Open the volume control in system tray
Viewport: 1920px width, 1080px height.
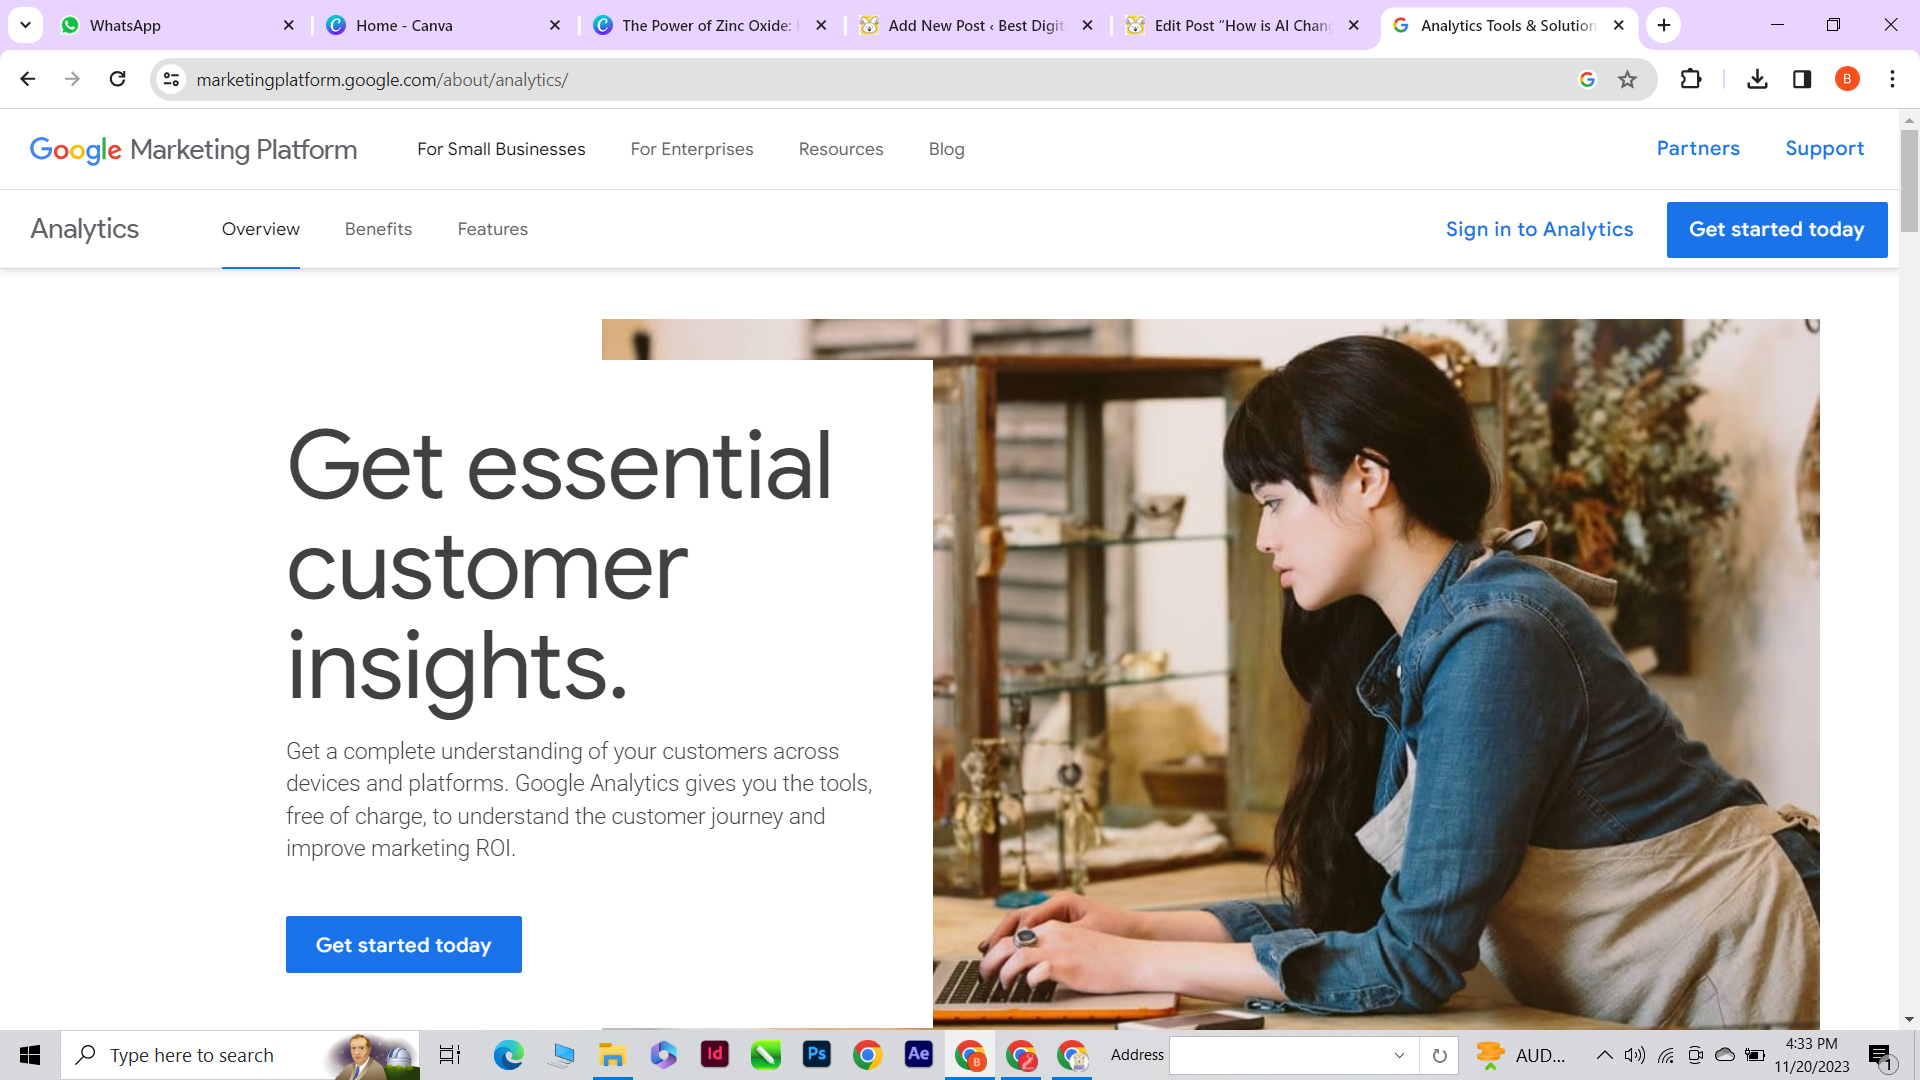(x=1634, y=1055)
